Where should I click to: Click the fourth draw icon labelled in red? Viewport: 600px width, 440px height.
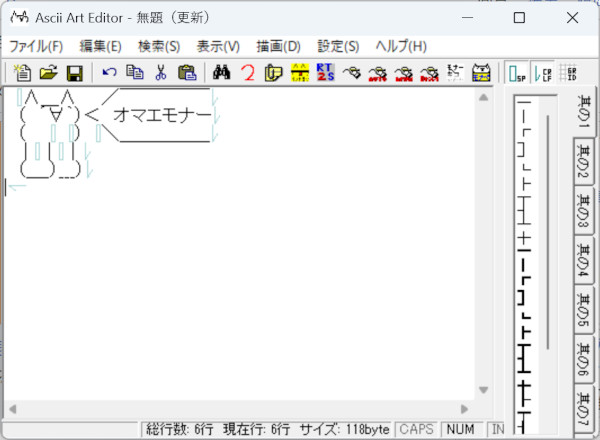[429, 72]
